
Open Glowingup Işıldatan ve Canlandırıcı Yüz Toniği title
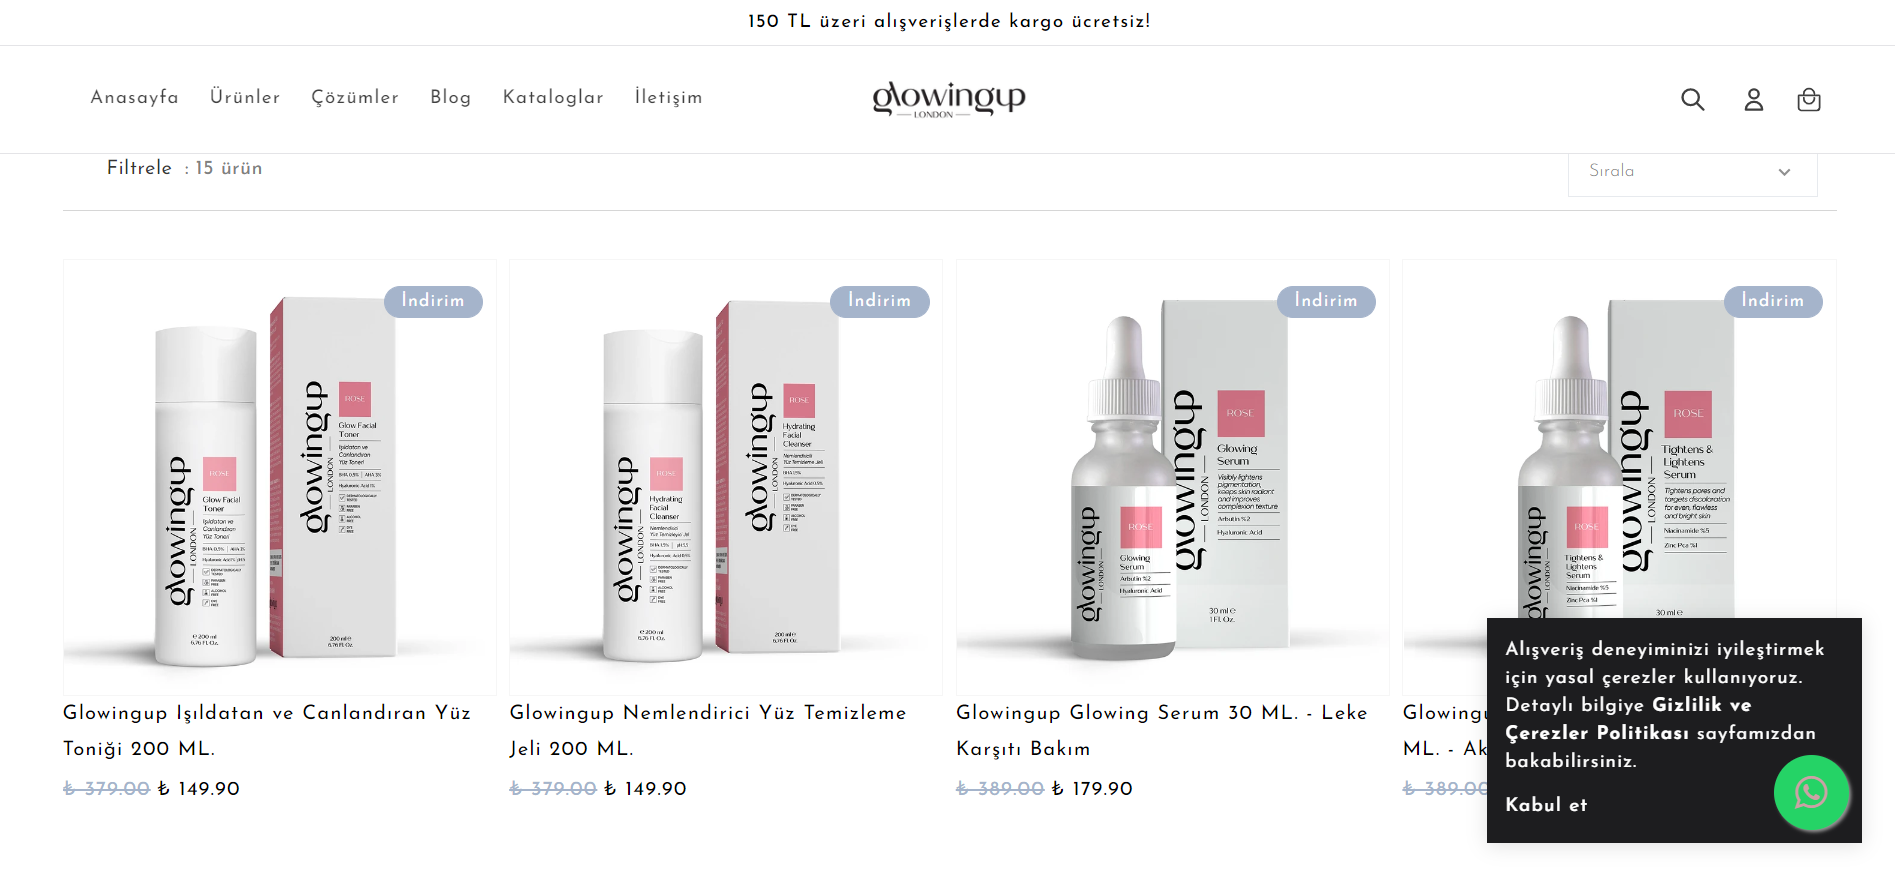click(x=267, y=730)
